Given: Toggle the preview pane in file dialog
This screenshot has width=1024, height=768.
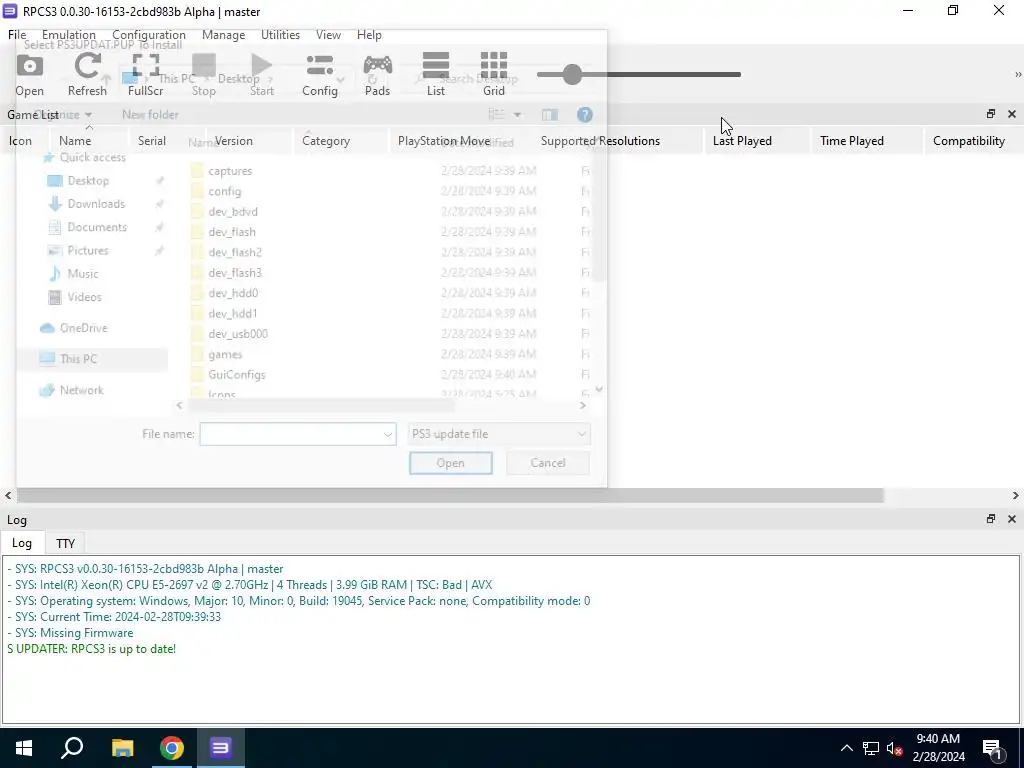Looking at the screenshot, I should pyautogui.click(x=550, y=115).
